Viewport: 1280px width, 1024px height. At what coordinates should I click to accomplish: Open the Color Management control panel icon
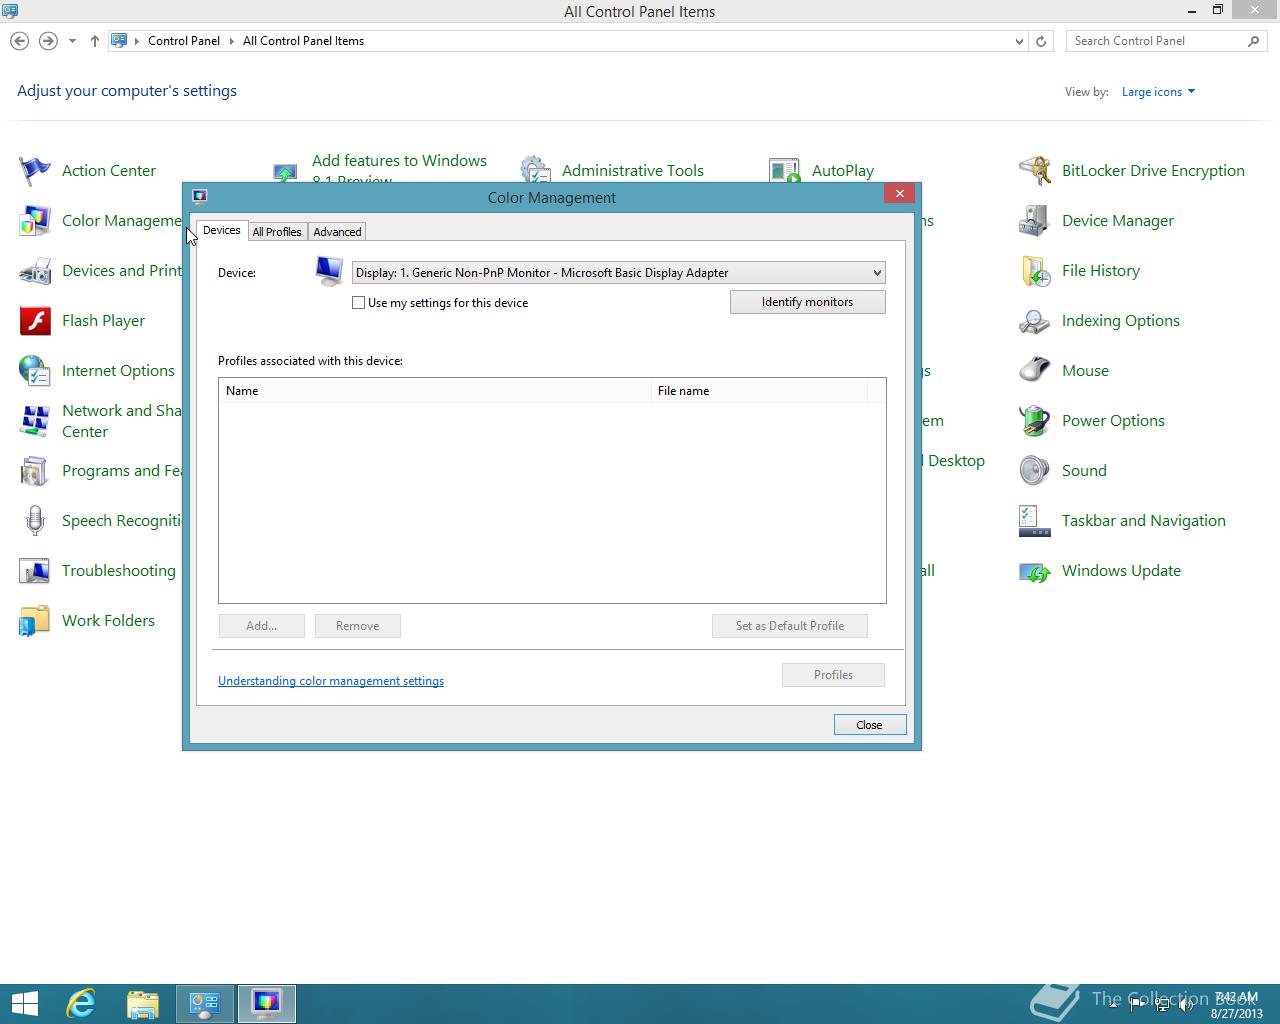click(x=35, y=221)
